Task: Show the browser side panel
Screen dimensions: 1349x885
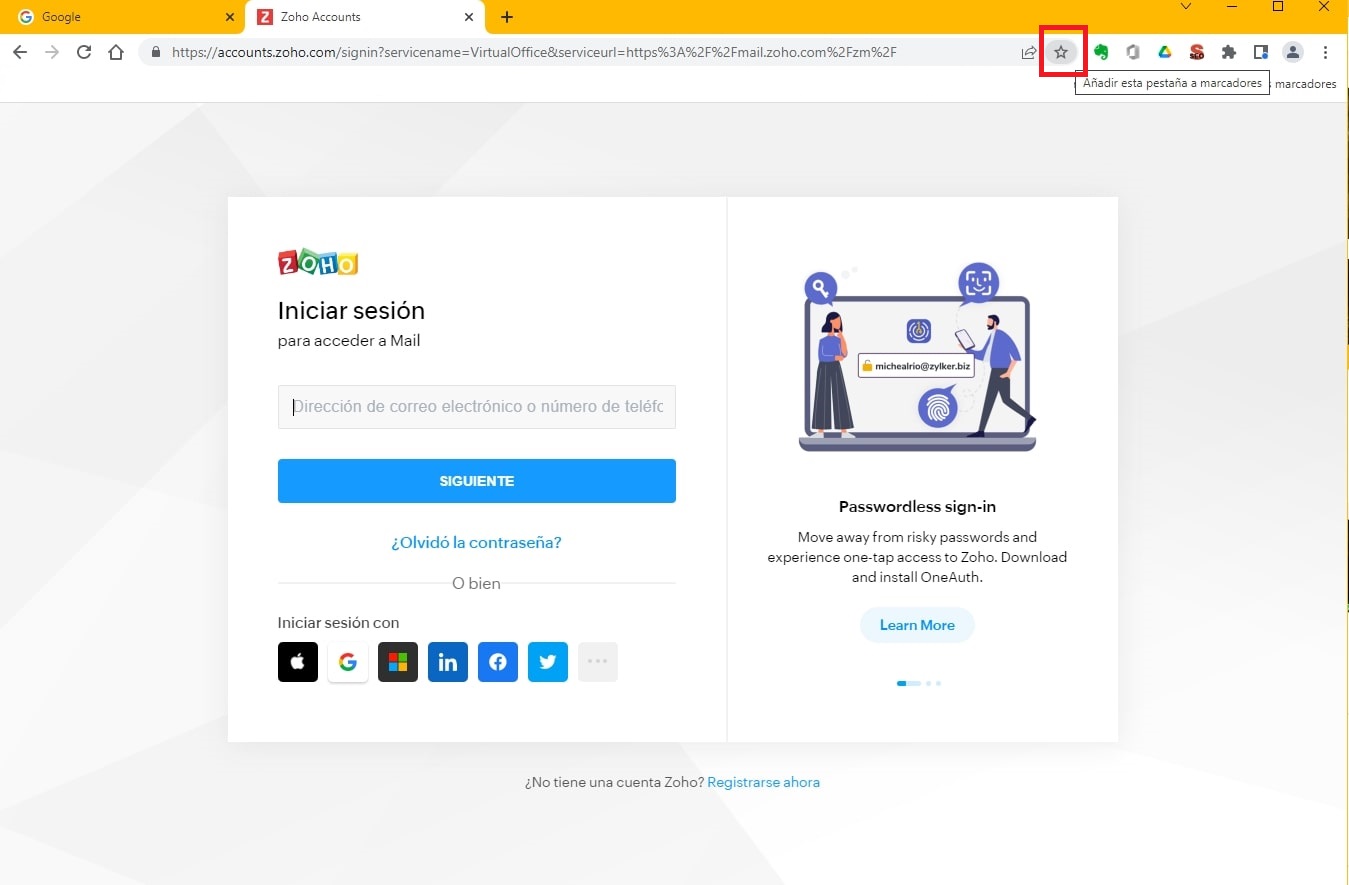Action: click(1261, 52)
